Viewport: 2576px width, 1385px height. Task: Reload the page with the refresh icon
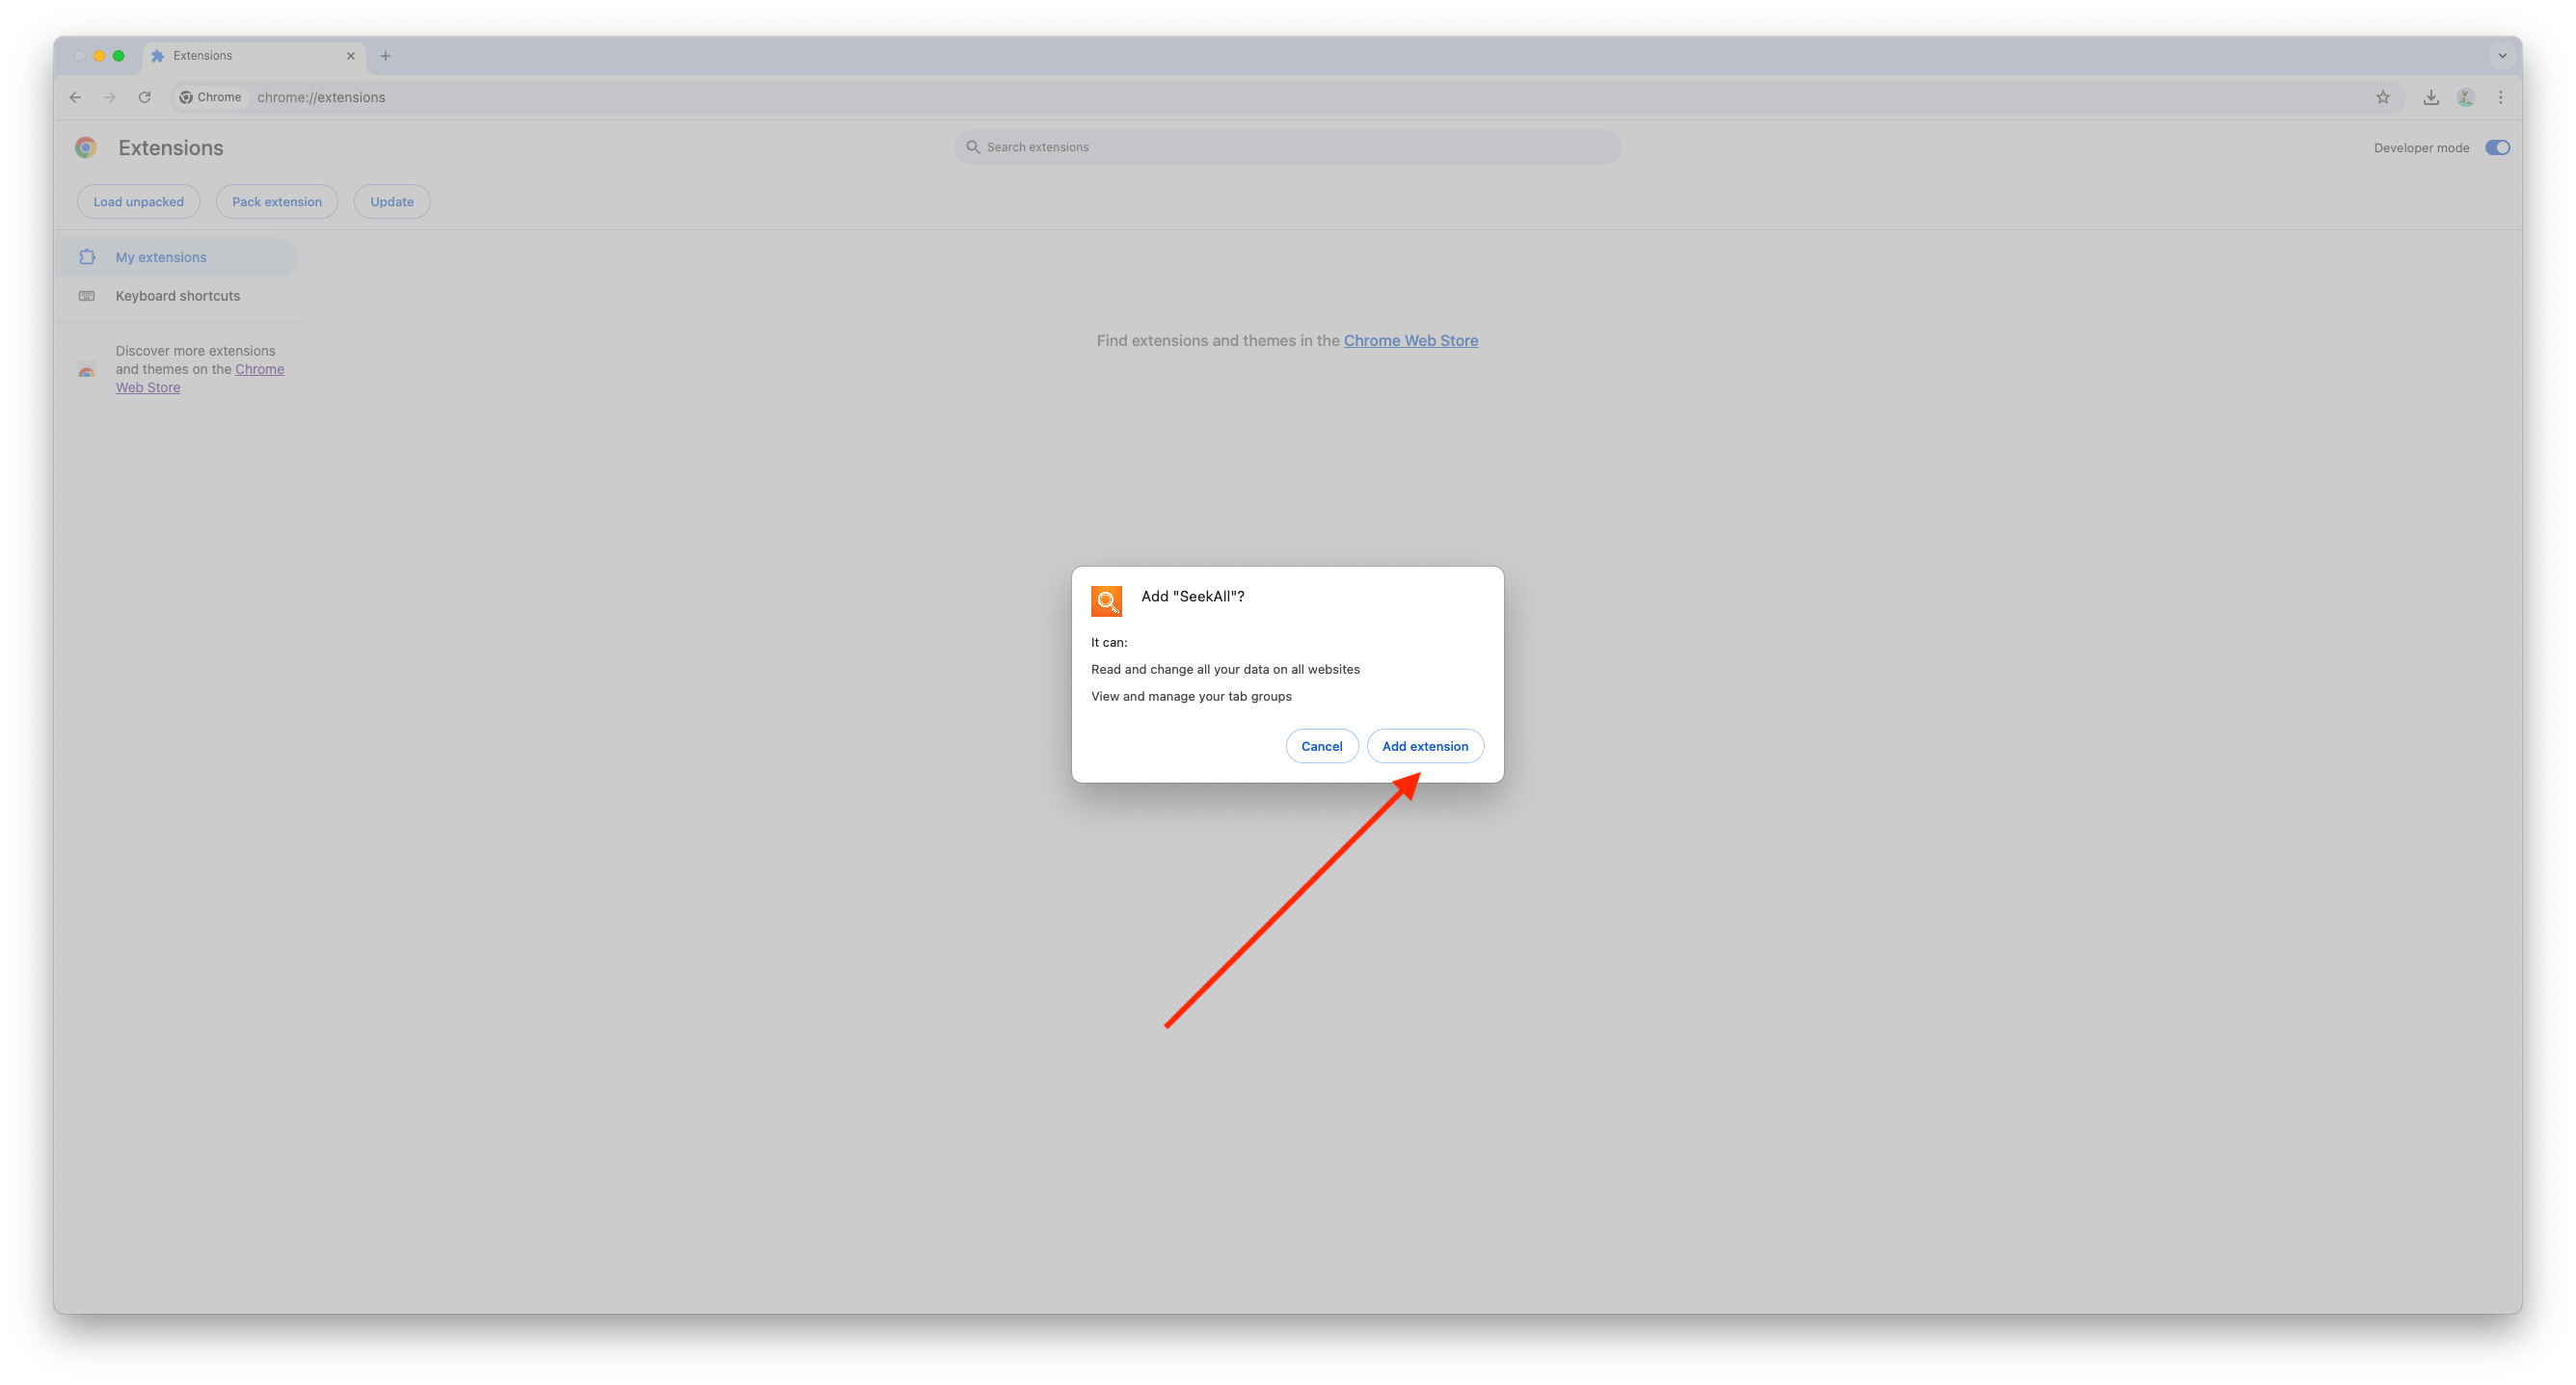click(144, 97)
